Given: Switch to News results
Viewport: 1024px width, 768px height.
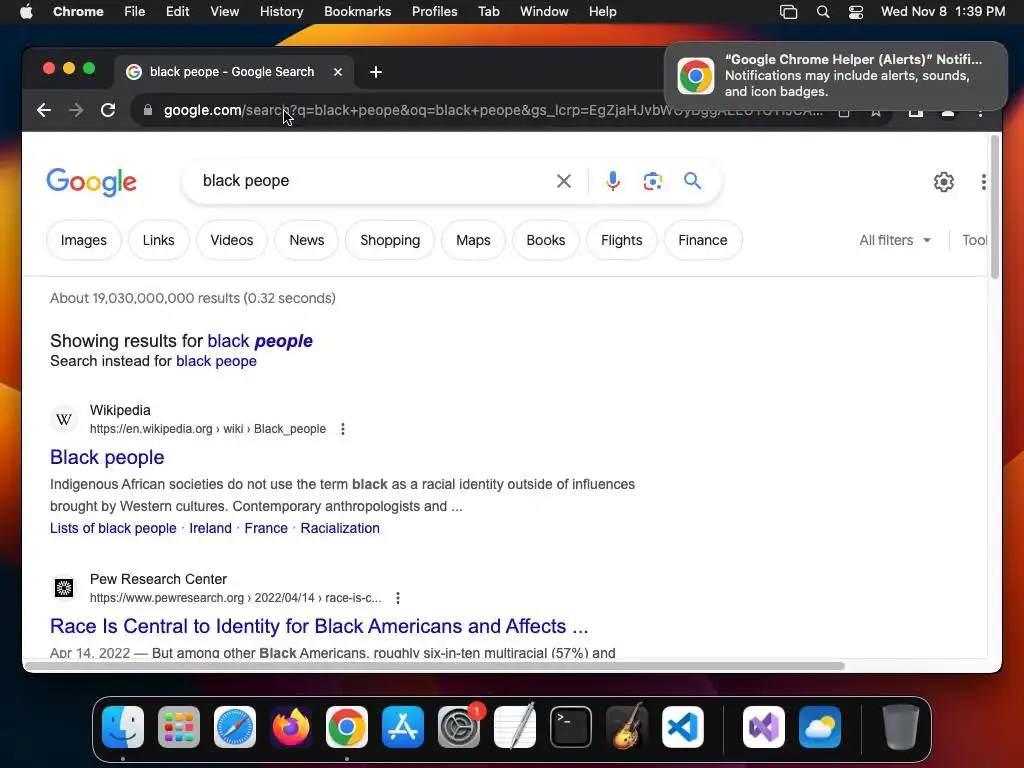Looking at the screenshot, I should tap(307, 240).
